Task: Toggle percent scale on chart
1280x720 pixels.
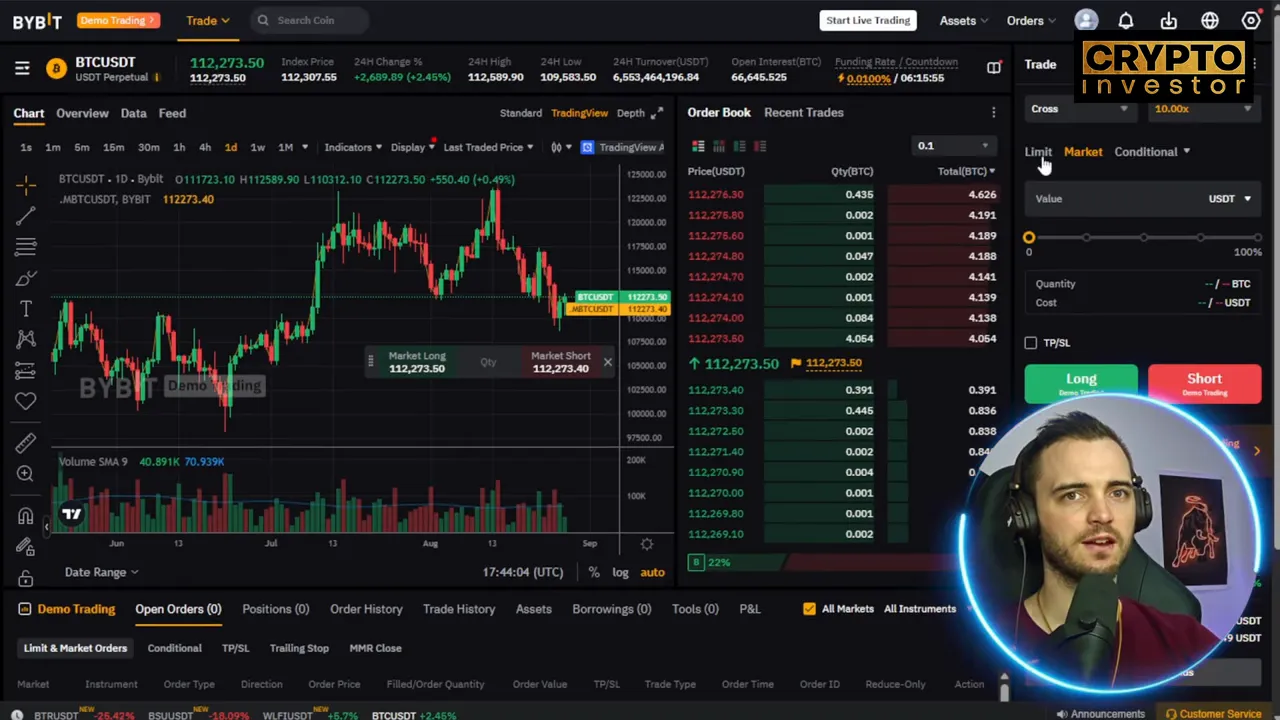Action: [594, 572]
